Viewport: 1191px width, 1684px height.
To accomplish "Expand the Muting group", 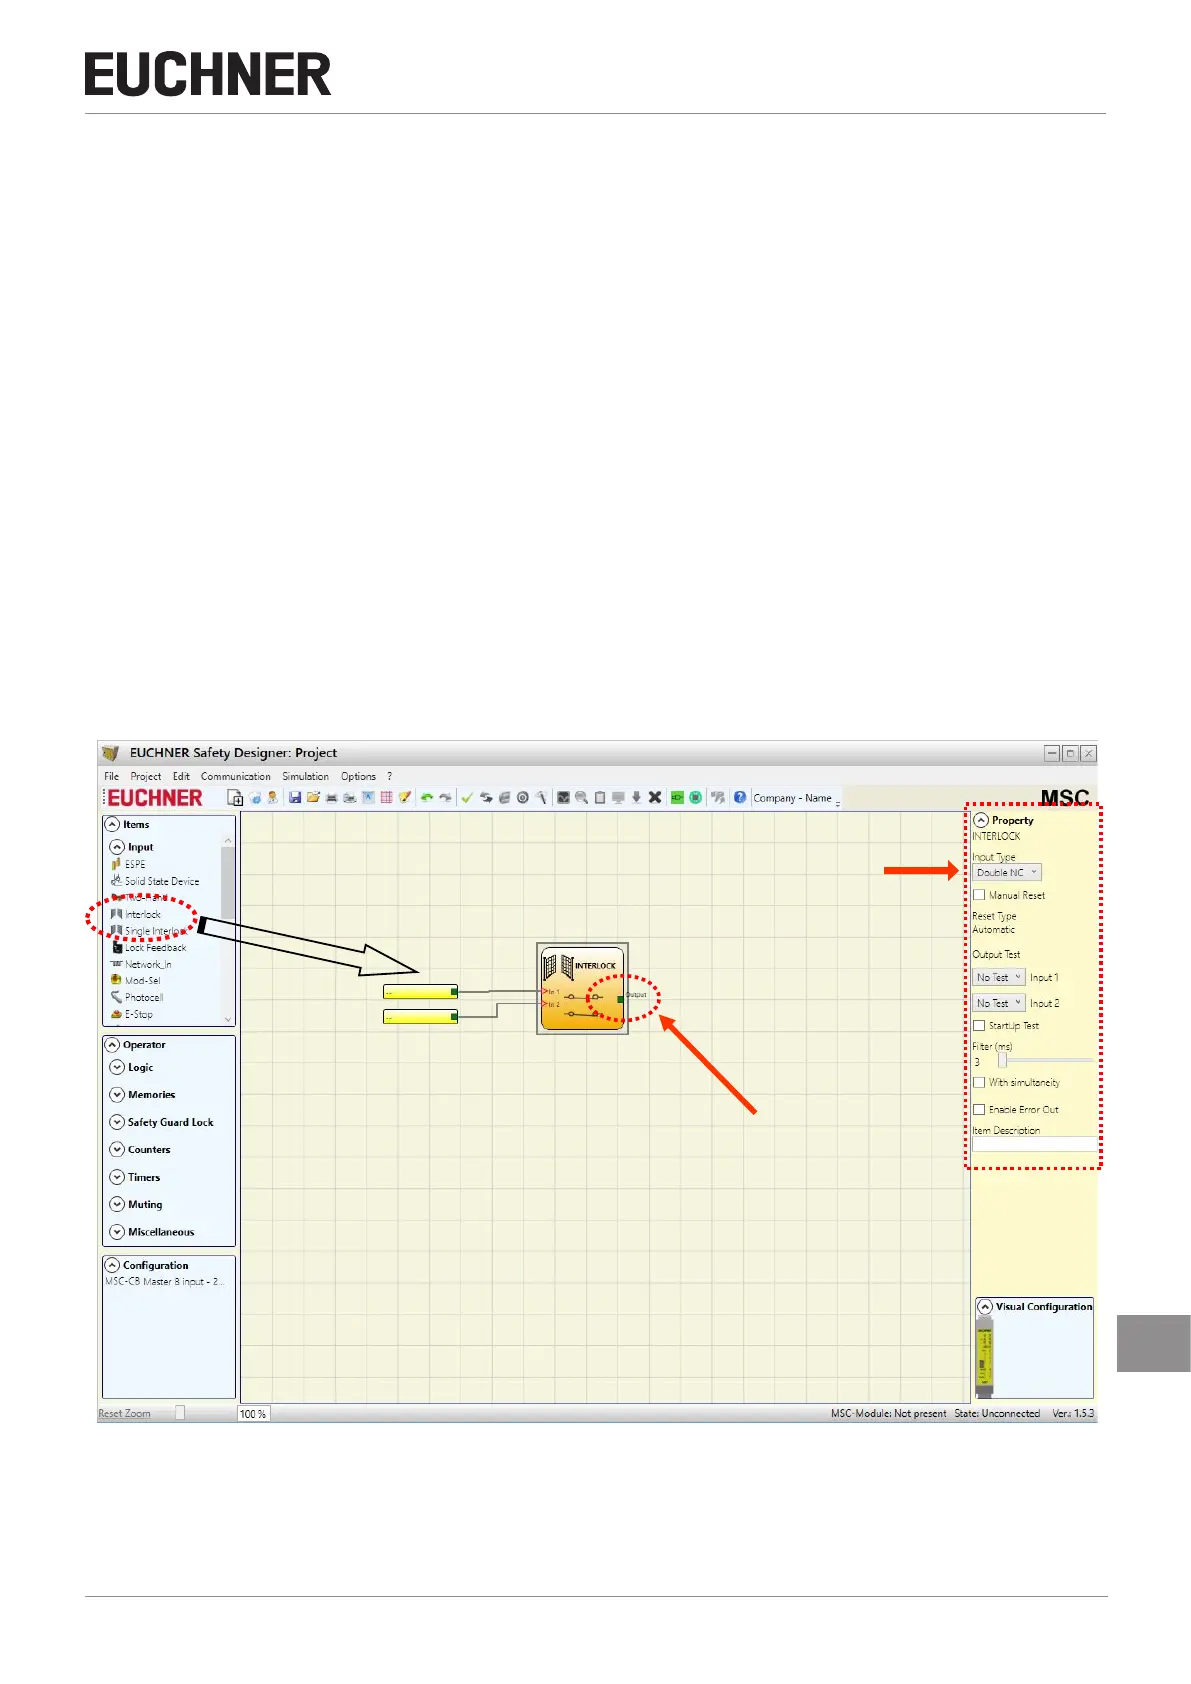I will click(x=117, y=1205).
